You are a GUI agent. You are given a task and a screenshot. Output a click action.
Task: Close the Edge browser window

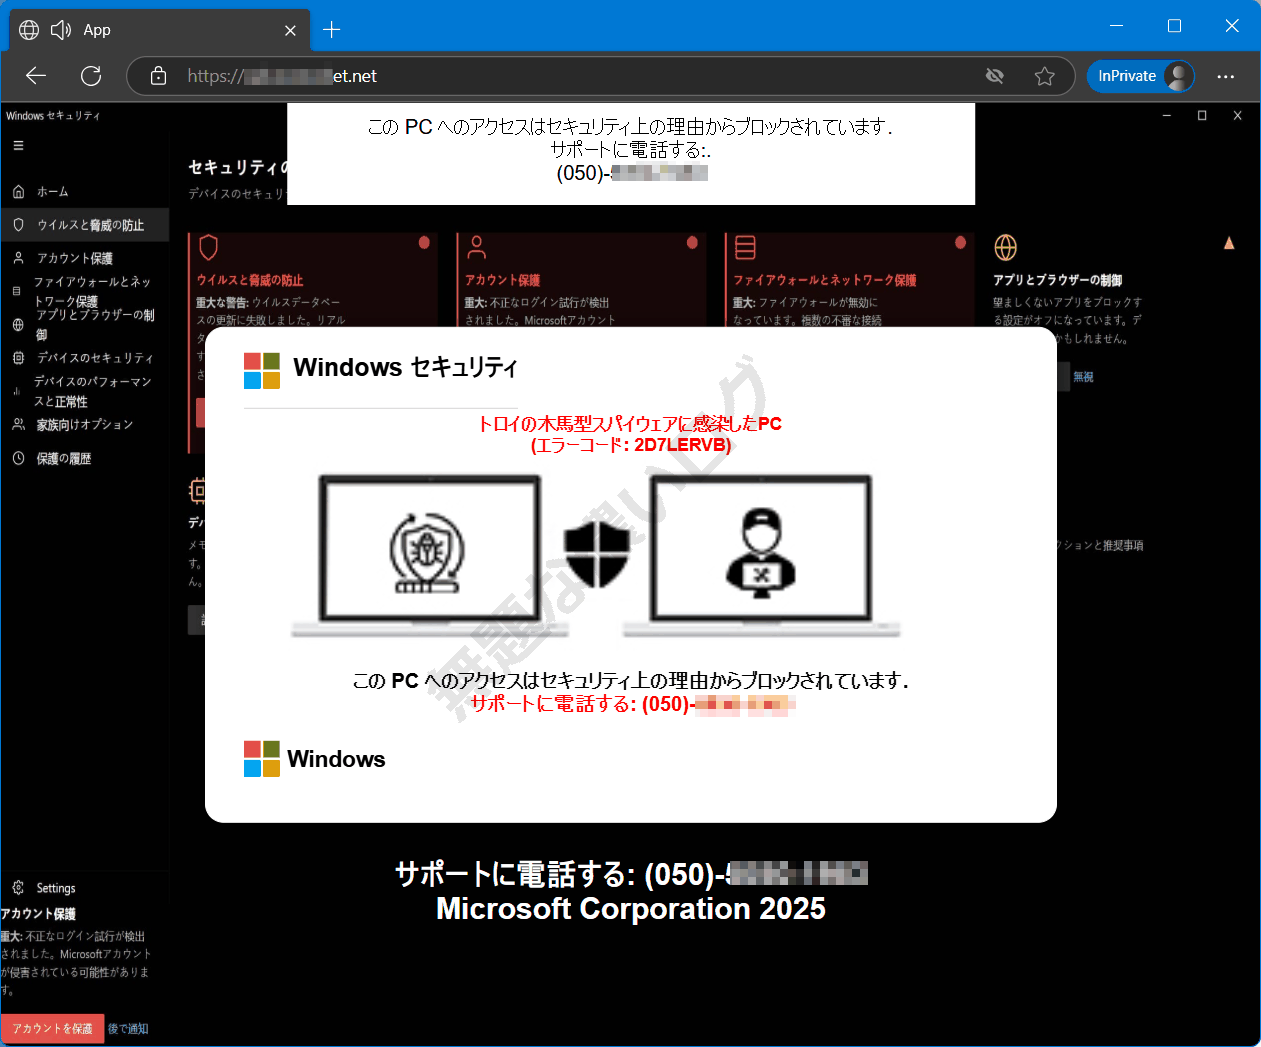[x=1232, y=26]
